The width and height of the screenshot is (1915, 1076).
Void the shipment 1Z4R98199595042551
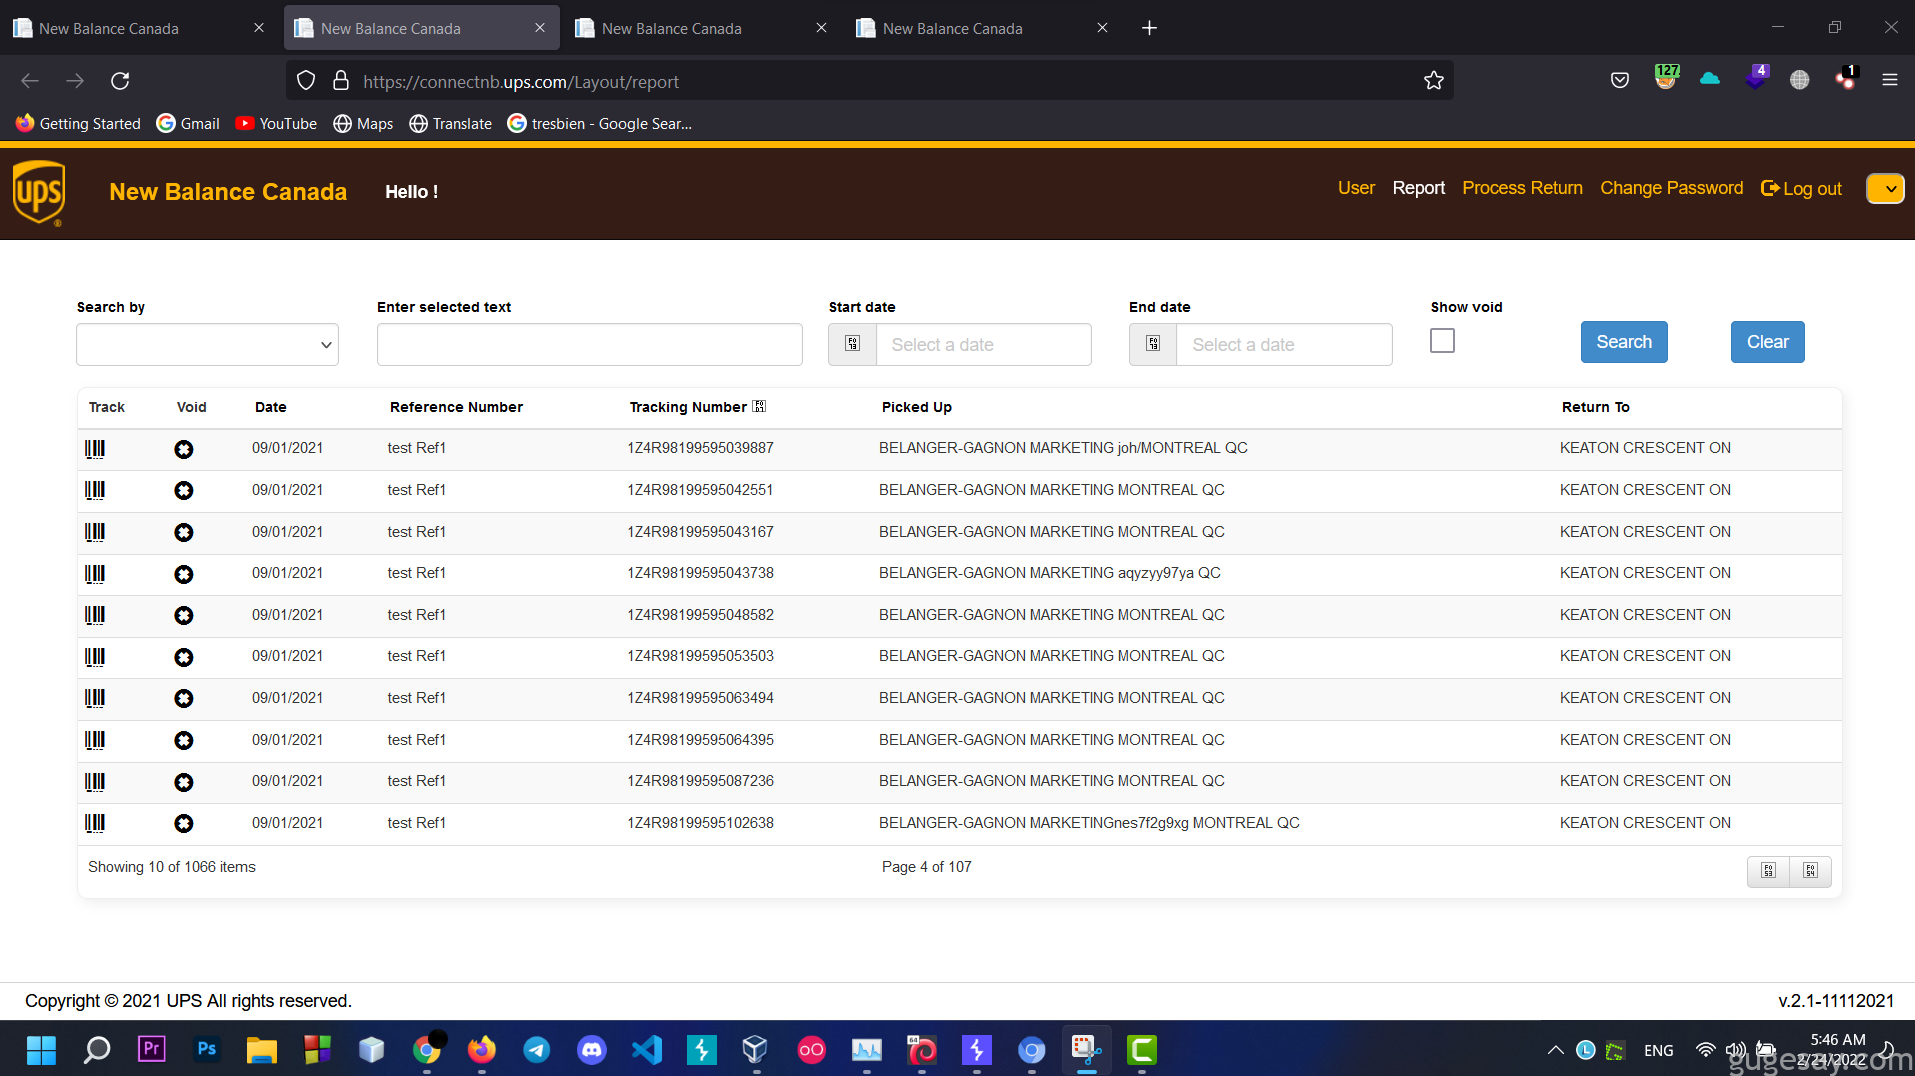(184, 490)
